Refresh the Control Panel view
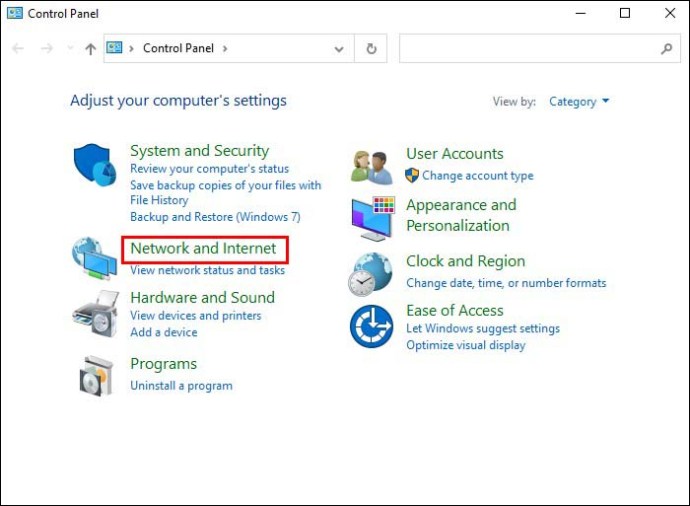 click(x=372, y=48)
